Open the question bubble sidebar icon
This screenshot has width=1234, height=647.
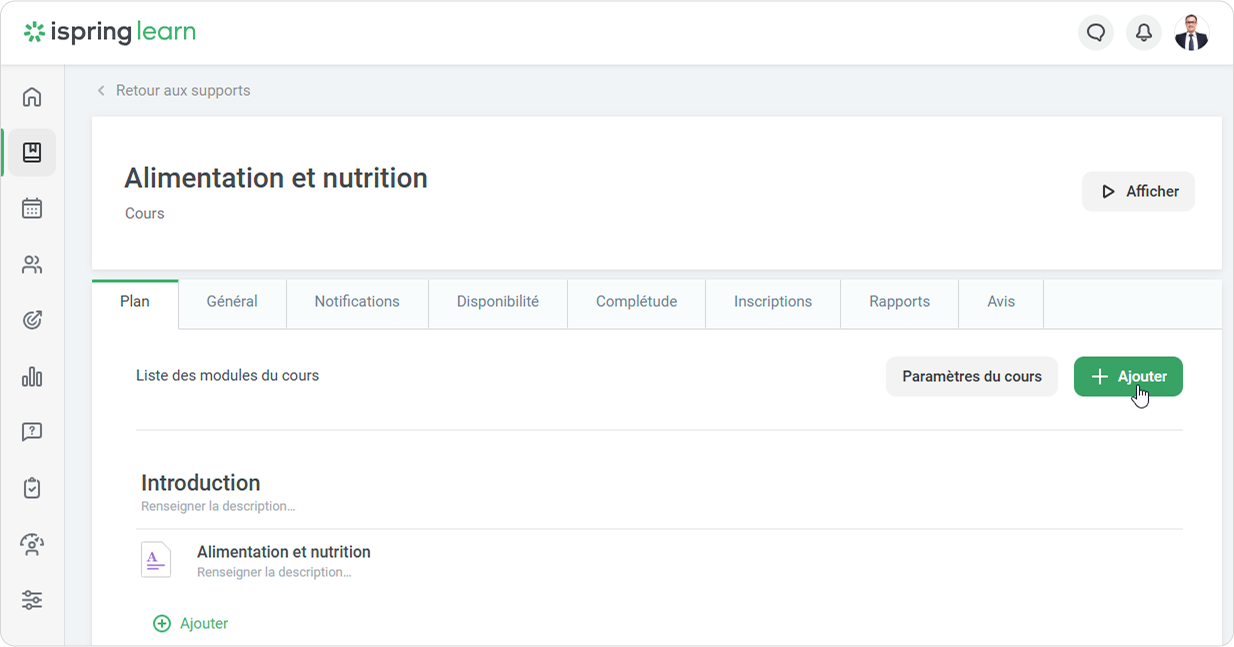pos(32,432)
